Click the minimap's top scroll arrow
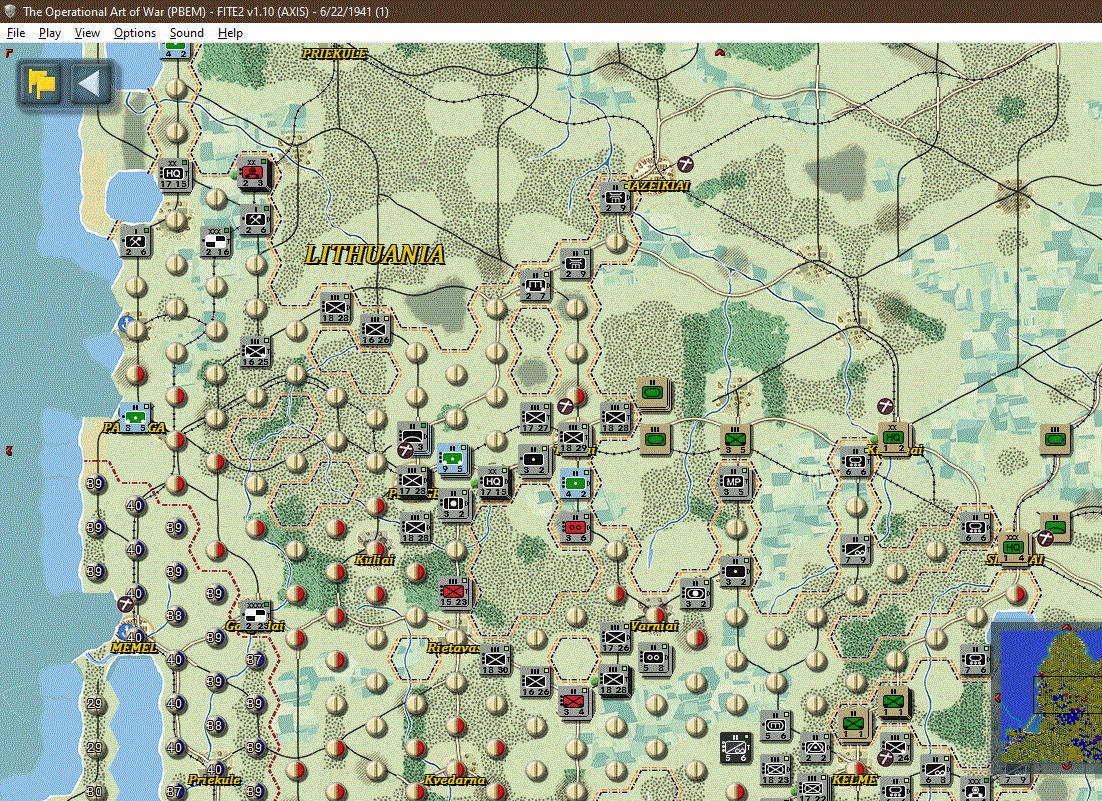Viewport: 1102px width, 801px height. (x=1066, y=627)
